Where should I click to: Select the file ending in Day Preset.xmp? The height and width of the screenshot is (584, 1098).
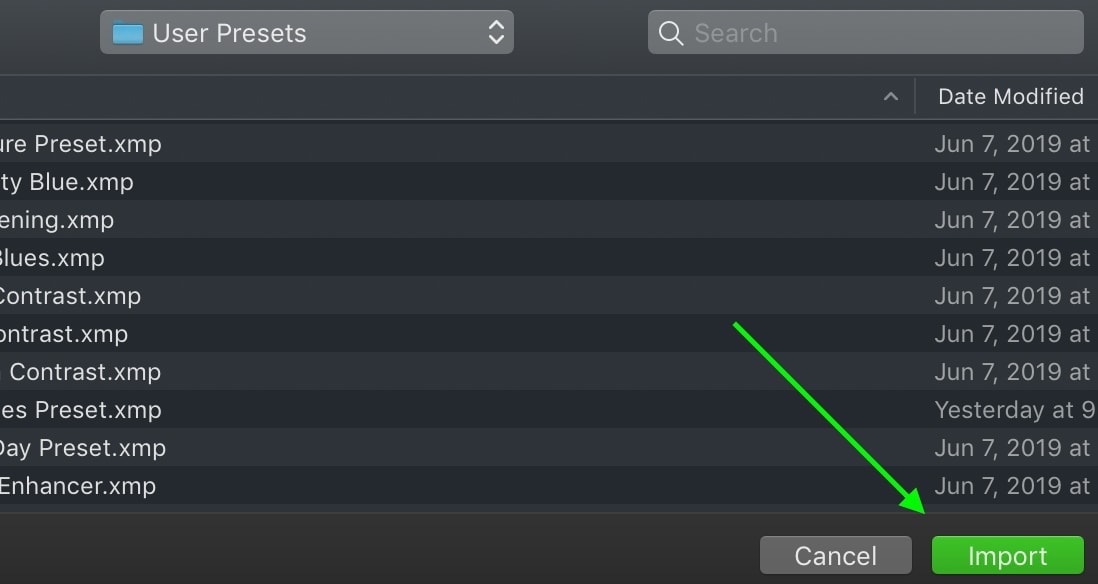point(549,447)
